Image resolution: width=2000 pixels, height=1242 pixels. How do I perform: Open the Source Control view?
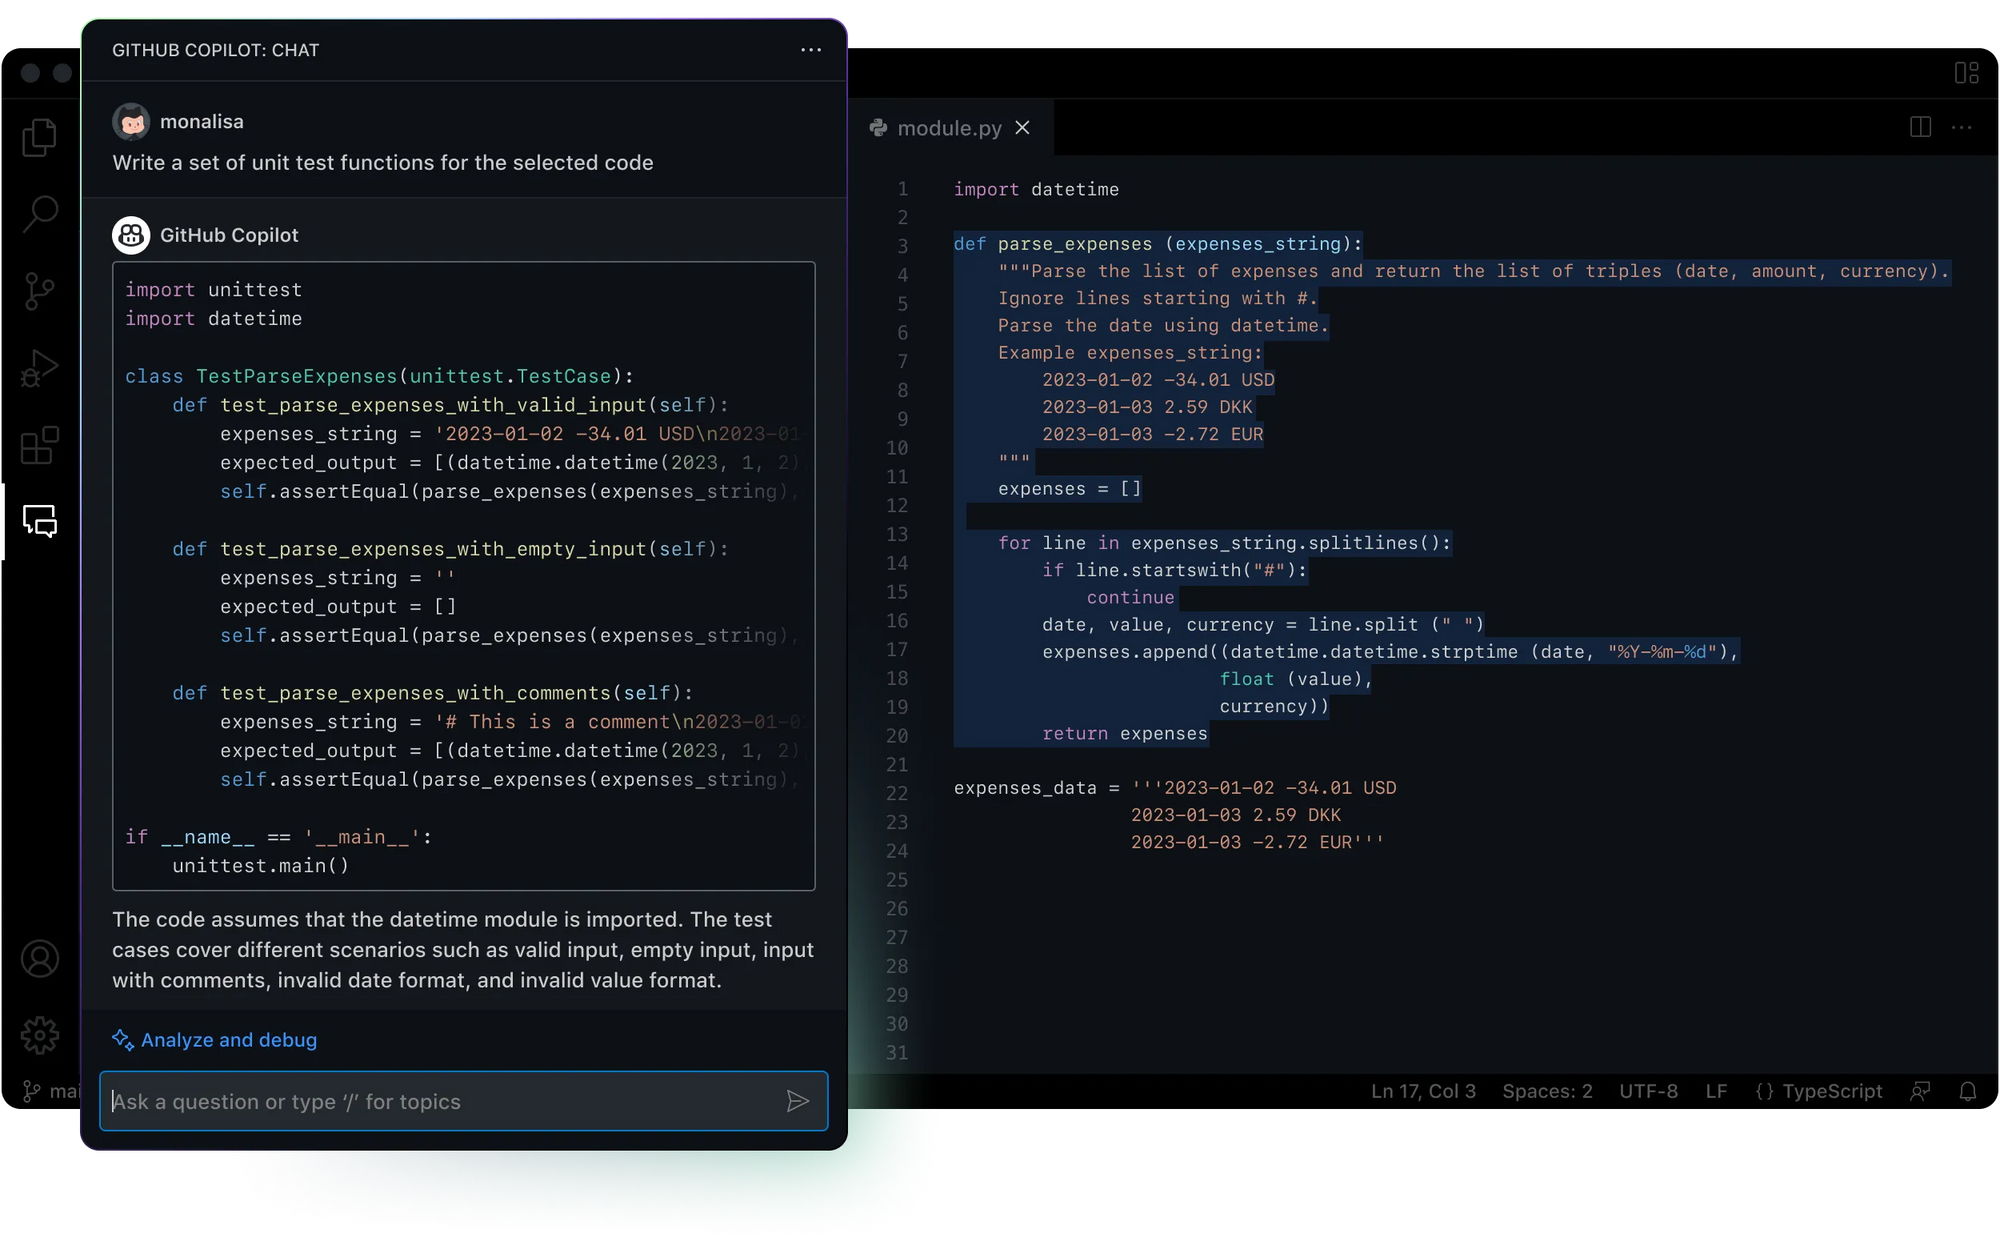pos(40,290)
